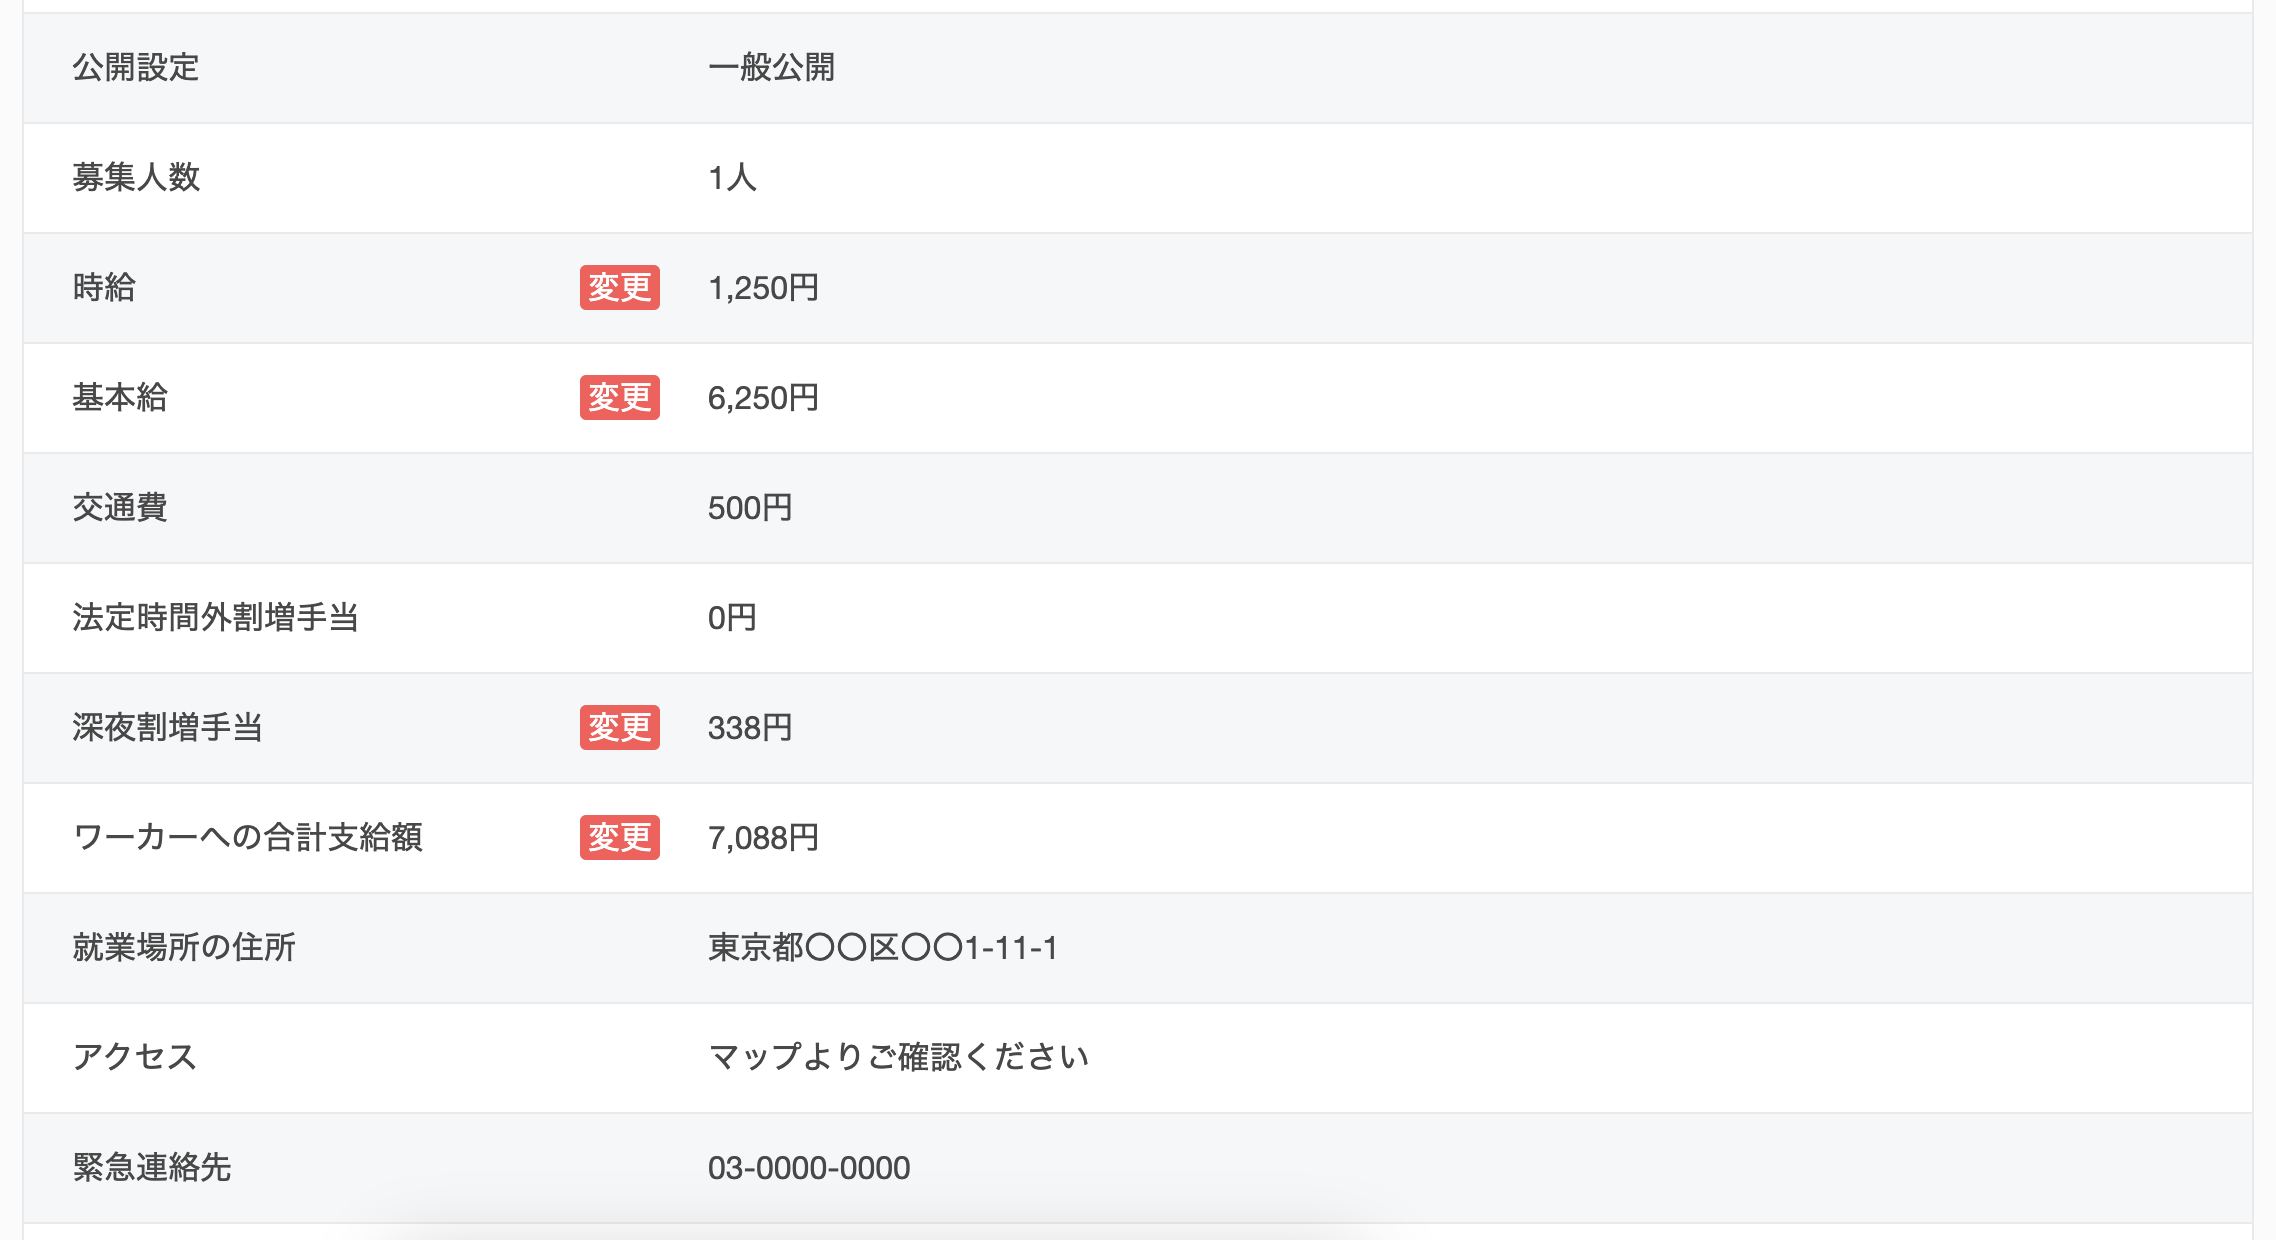The image size is (2276, 1240).
Task: Select the phone number 03-0000-0000
Action: click(809, 1168)
